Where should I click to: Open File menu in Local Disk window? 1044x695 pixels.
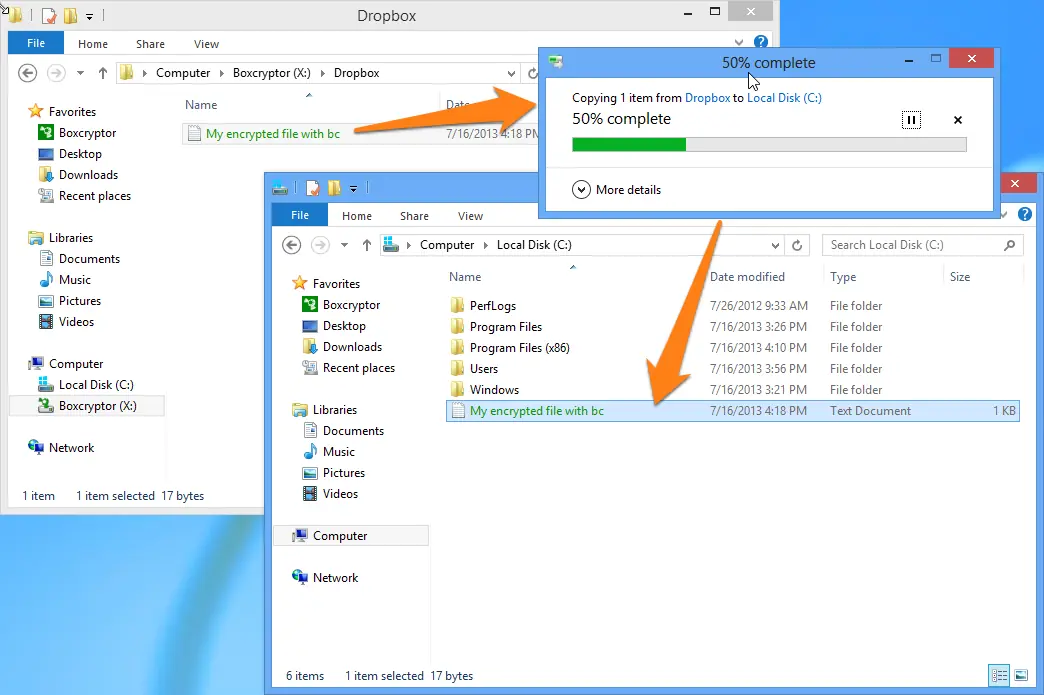tap(300, 215)
